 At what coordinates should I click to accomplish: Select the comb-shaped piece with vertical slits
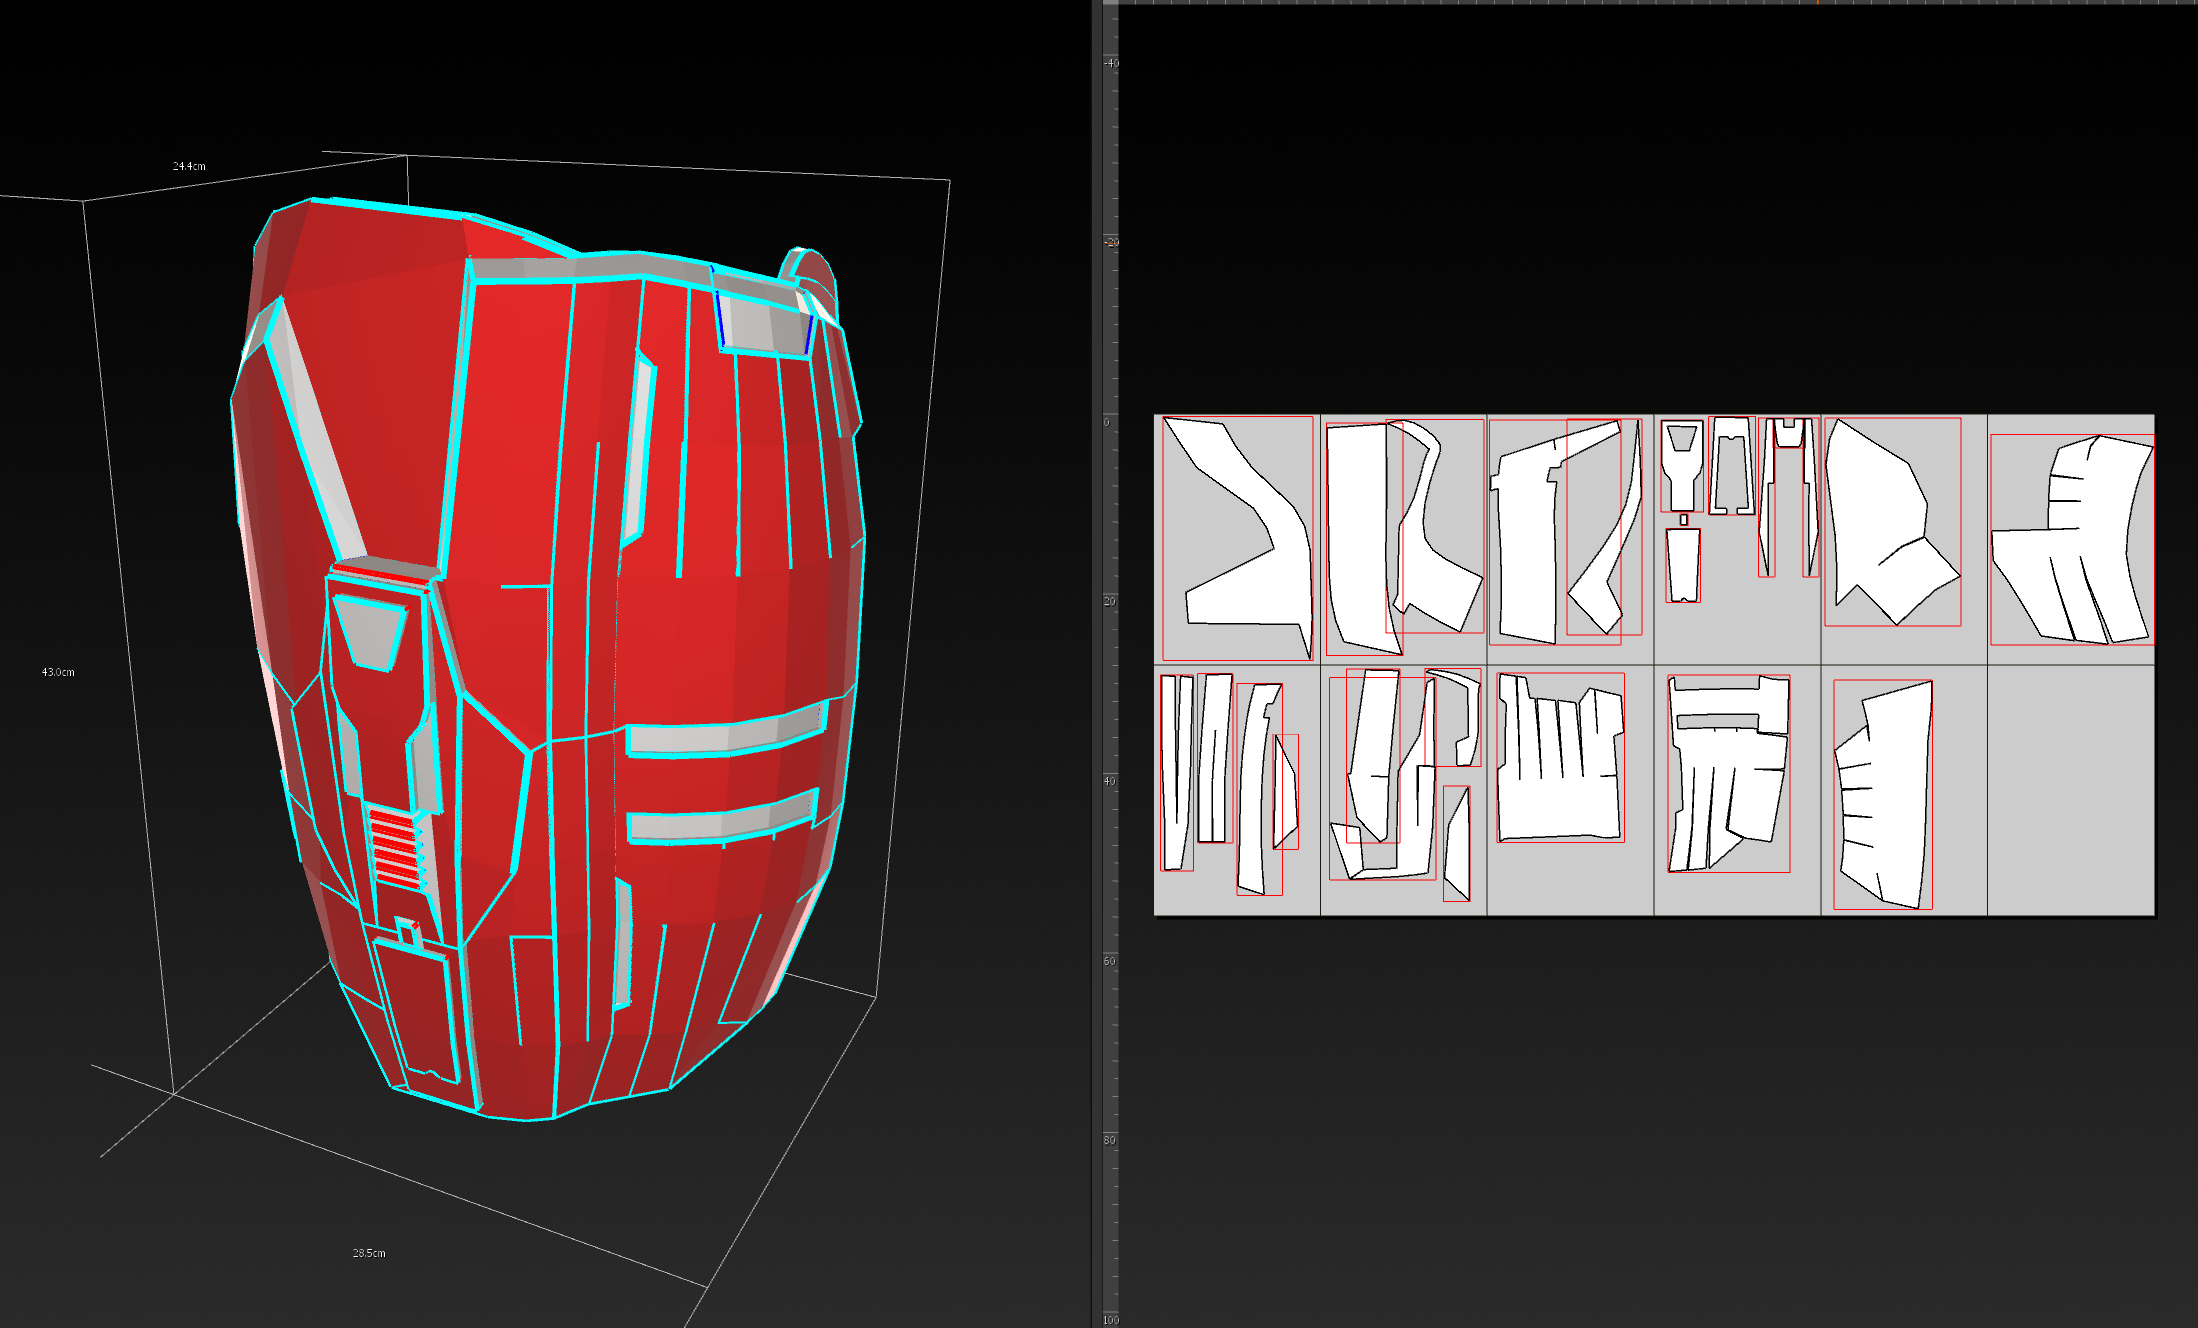(1560, 757)
